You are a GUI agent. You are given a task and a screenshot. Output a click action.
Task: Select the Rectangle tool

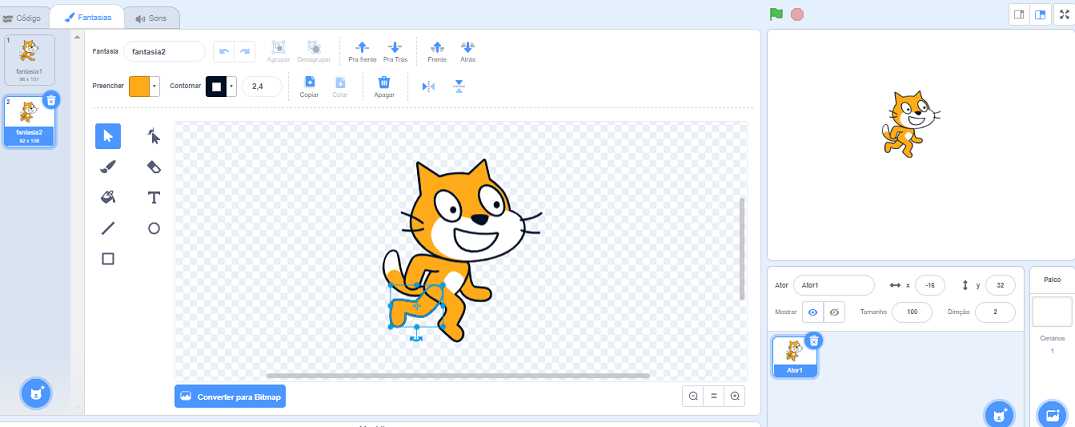tap(108, 259)
